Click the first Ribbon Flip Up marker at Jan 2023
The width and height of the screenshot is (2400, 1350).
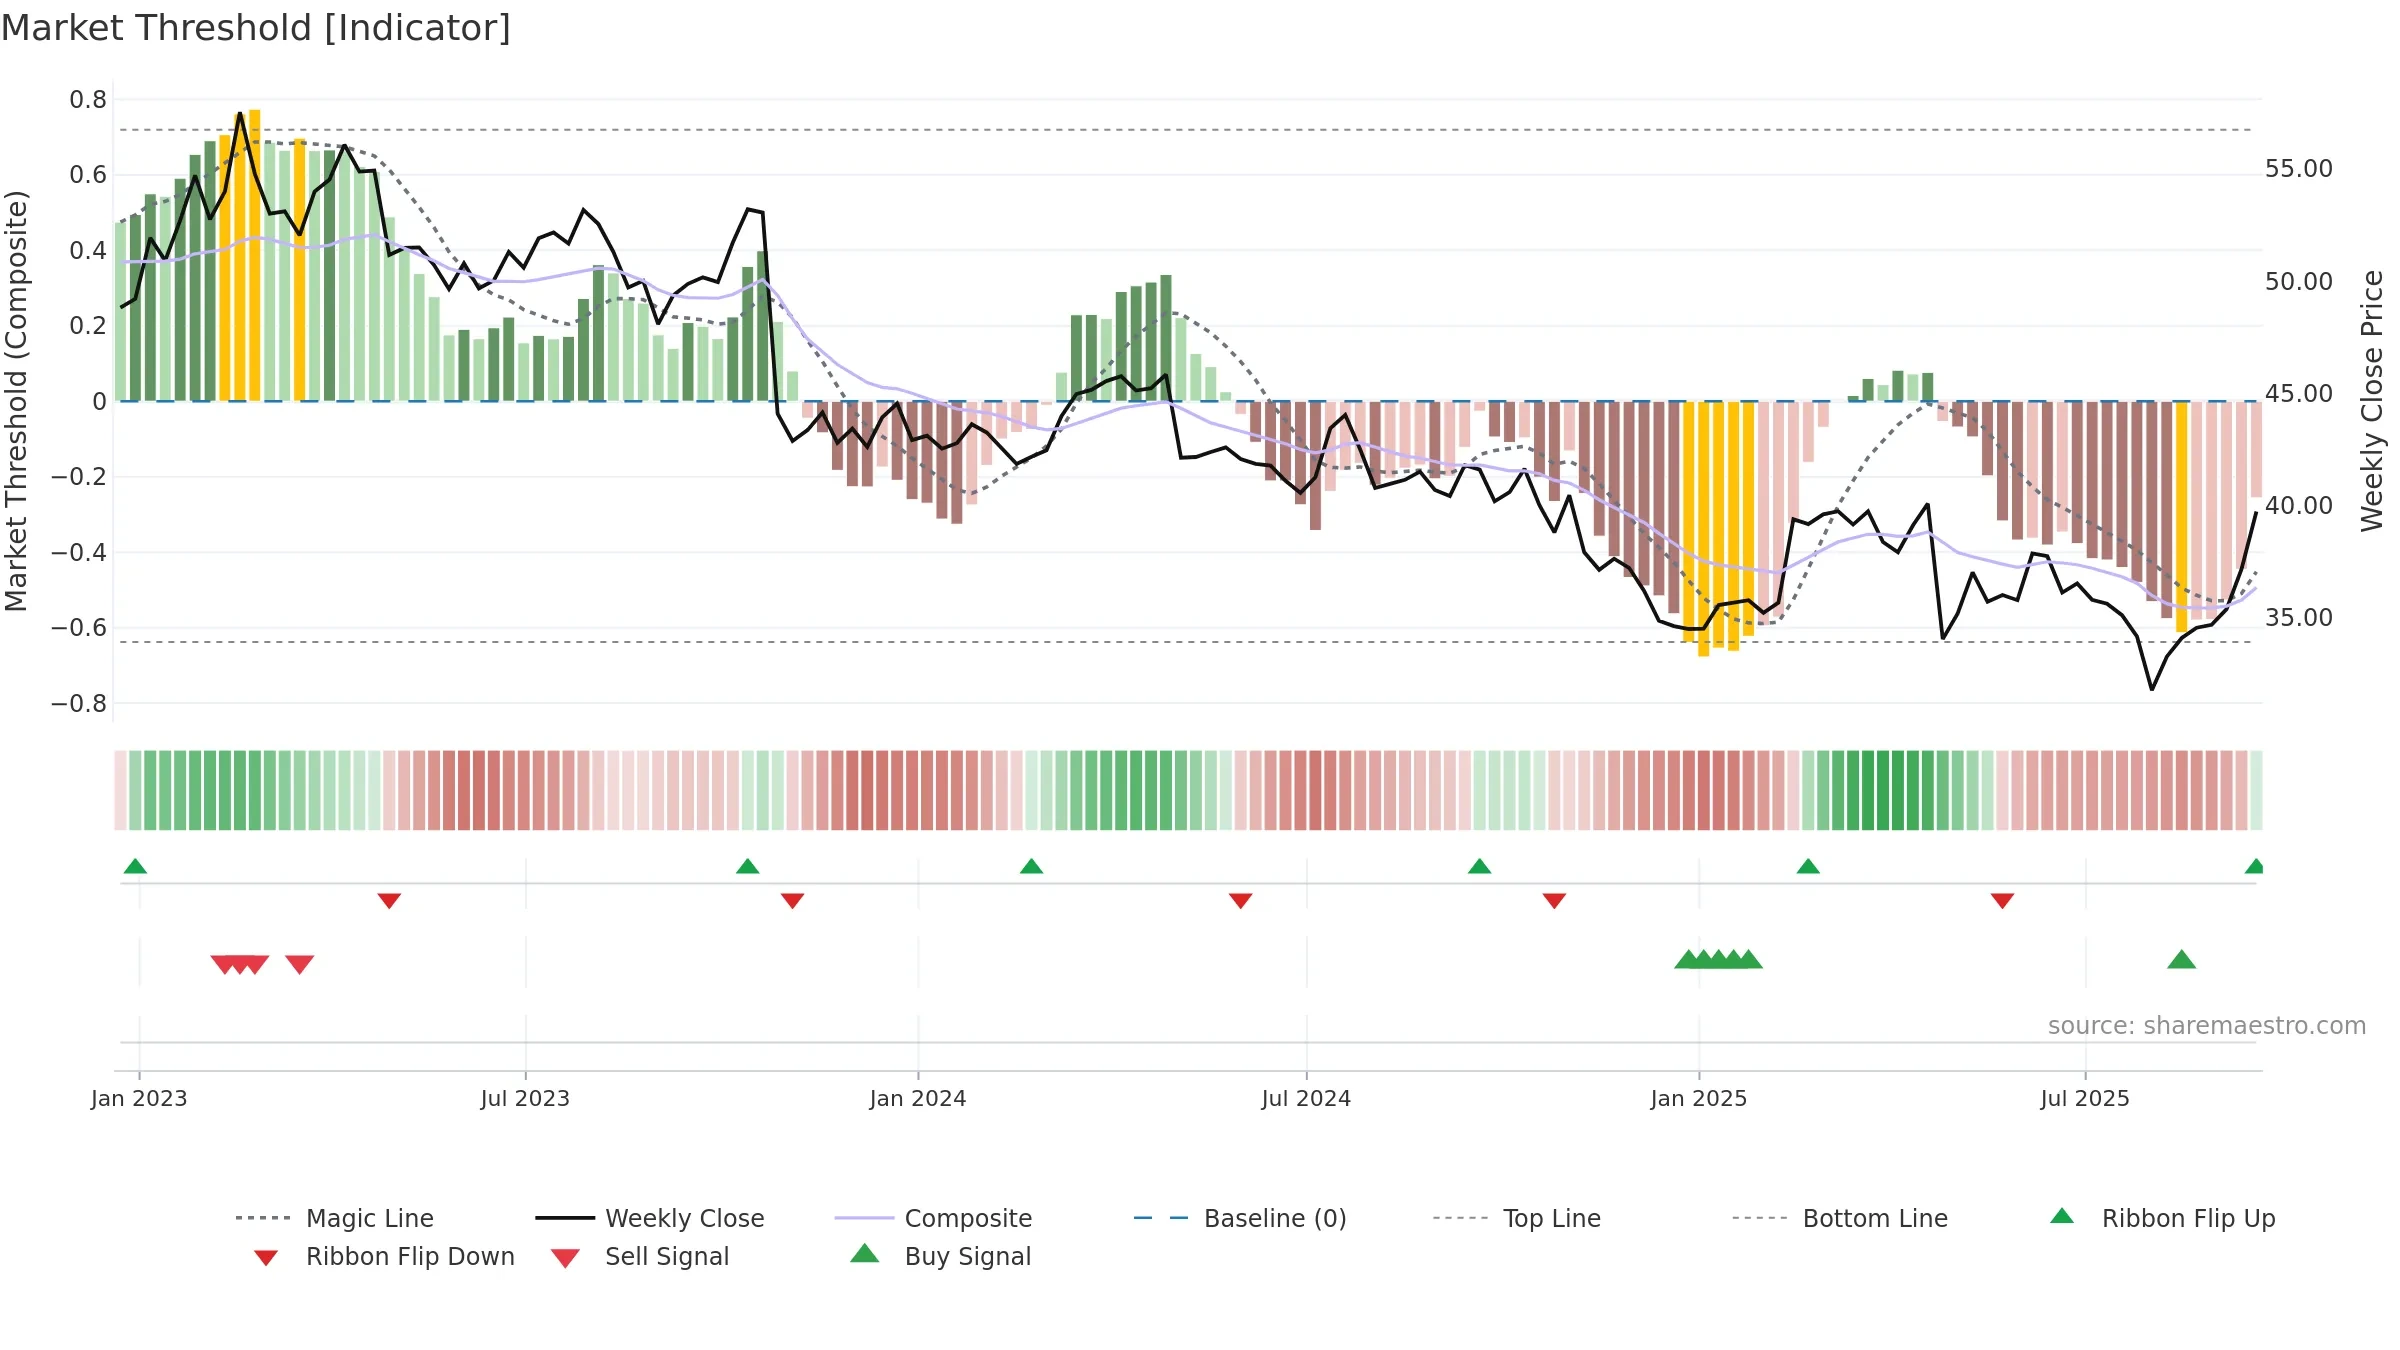[135, 866]
